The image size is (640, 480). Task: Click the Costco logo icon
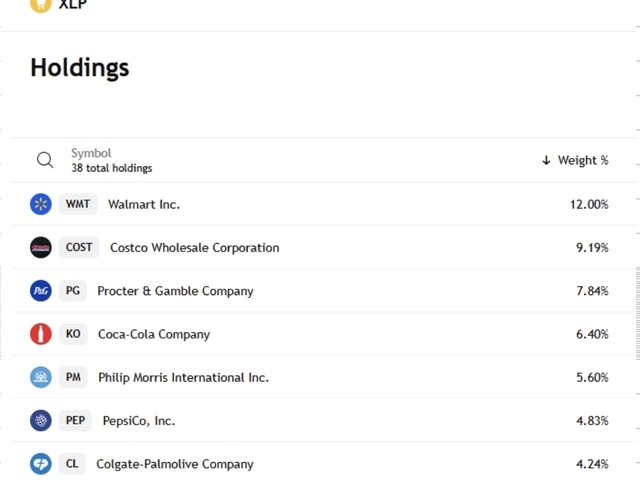click(41, 248)
